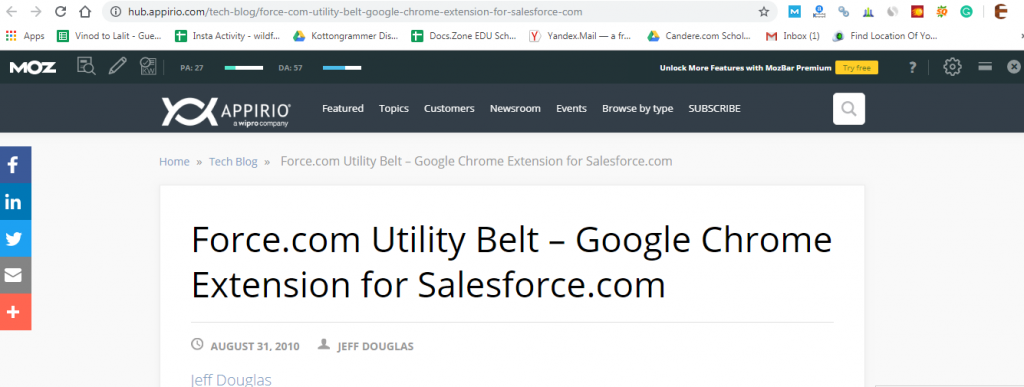Open Docs.Zone EDU bookmark

pos(464,36)
